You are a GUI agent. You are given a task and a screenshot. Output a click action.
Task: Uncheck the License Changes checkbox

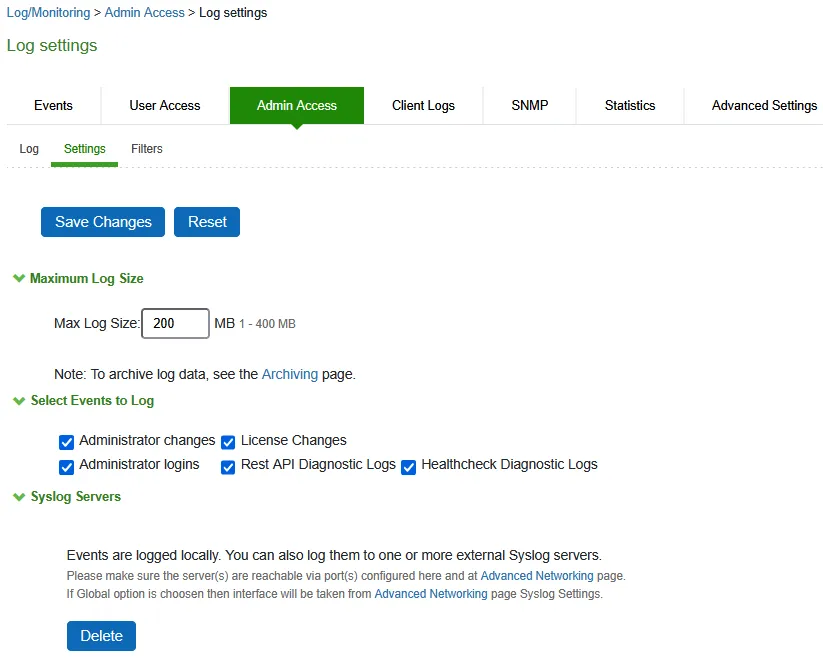[x=228, y=442]
